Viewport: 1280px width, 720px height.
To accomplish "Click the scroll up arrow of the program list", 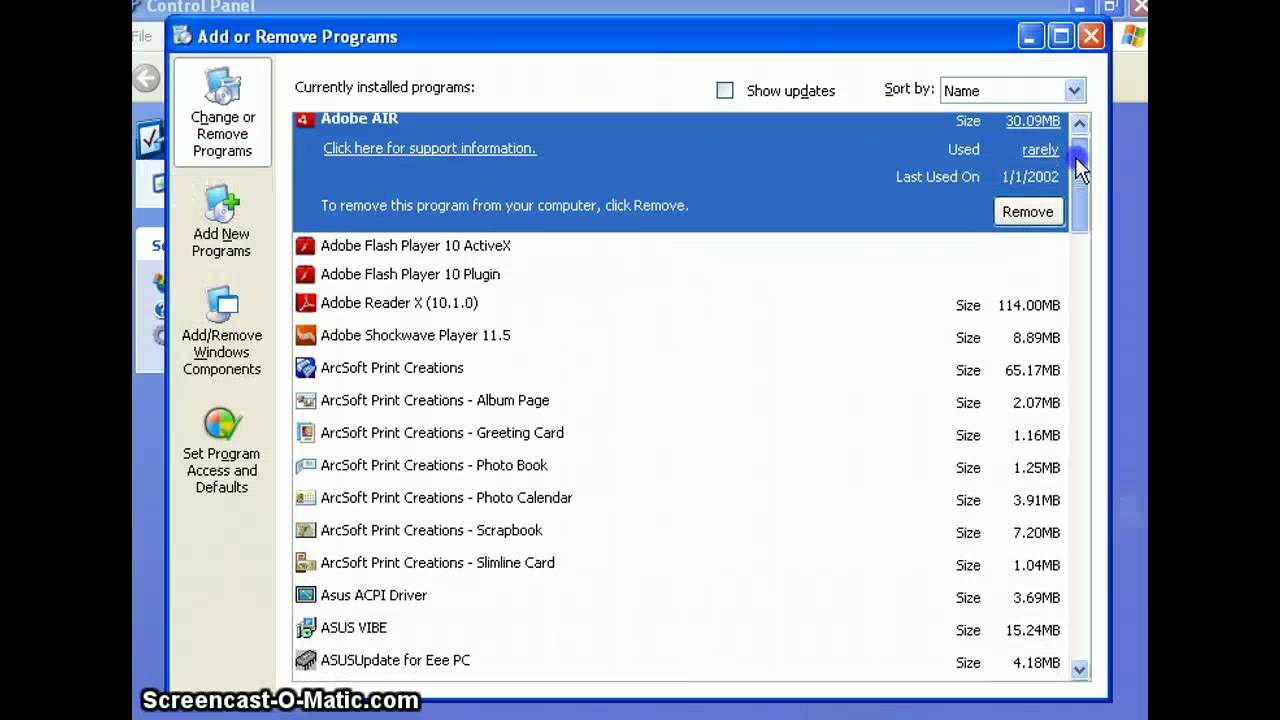I will tap(1079, 123).
